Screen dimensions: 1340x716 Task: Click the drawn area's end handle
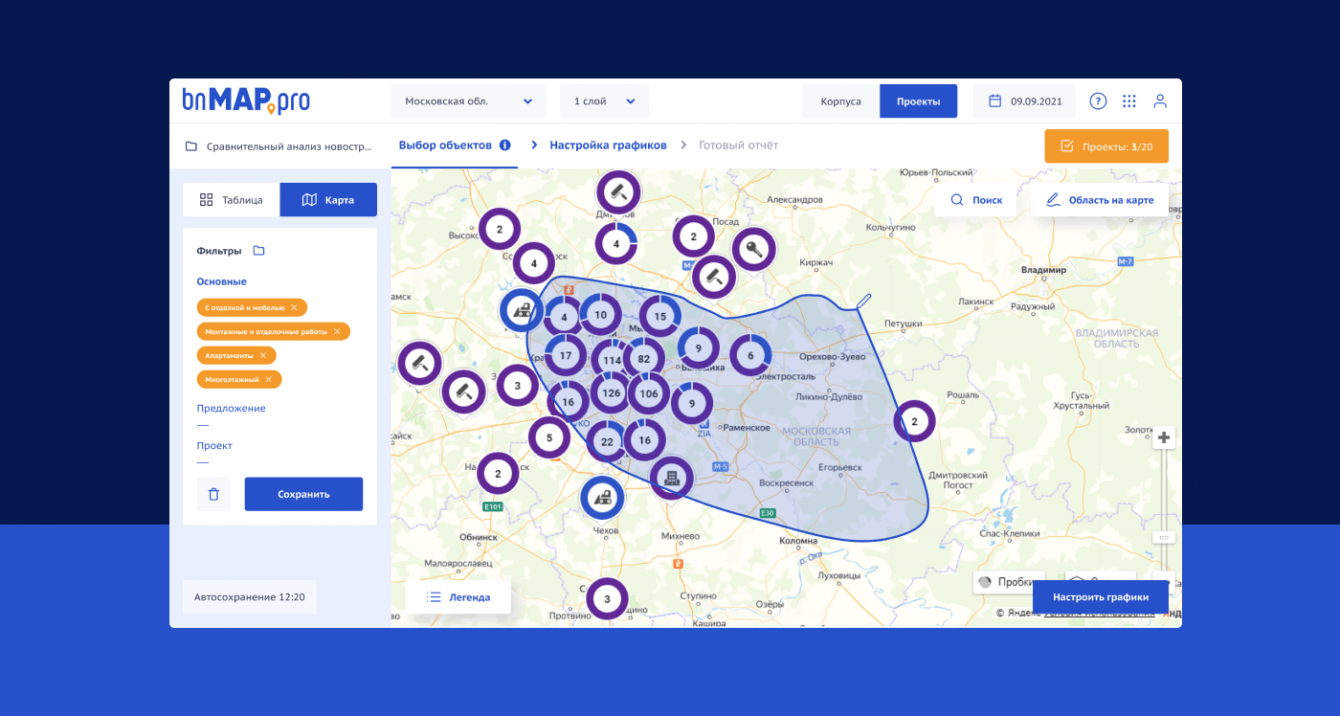pos(864,300)
